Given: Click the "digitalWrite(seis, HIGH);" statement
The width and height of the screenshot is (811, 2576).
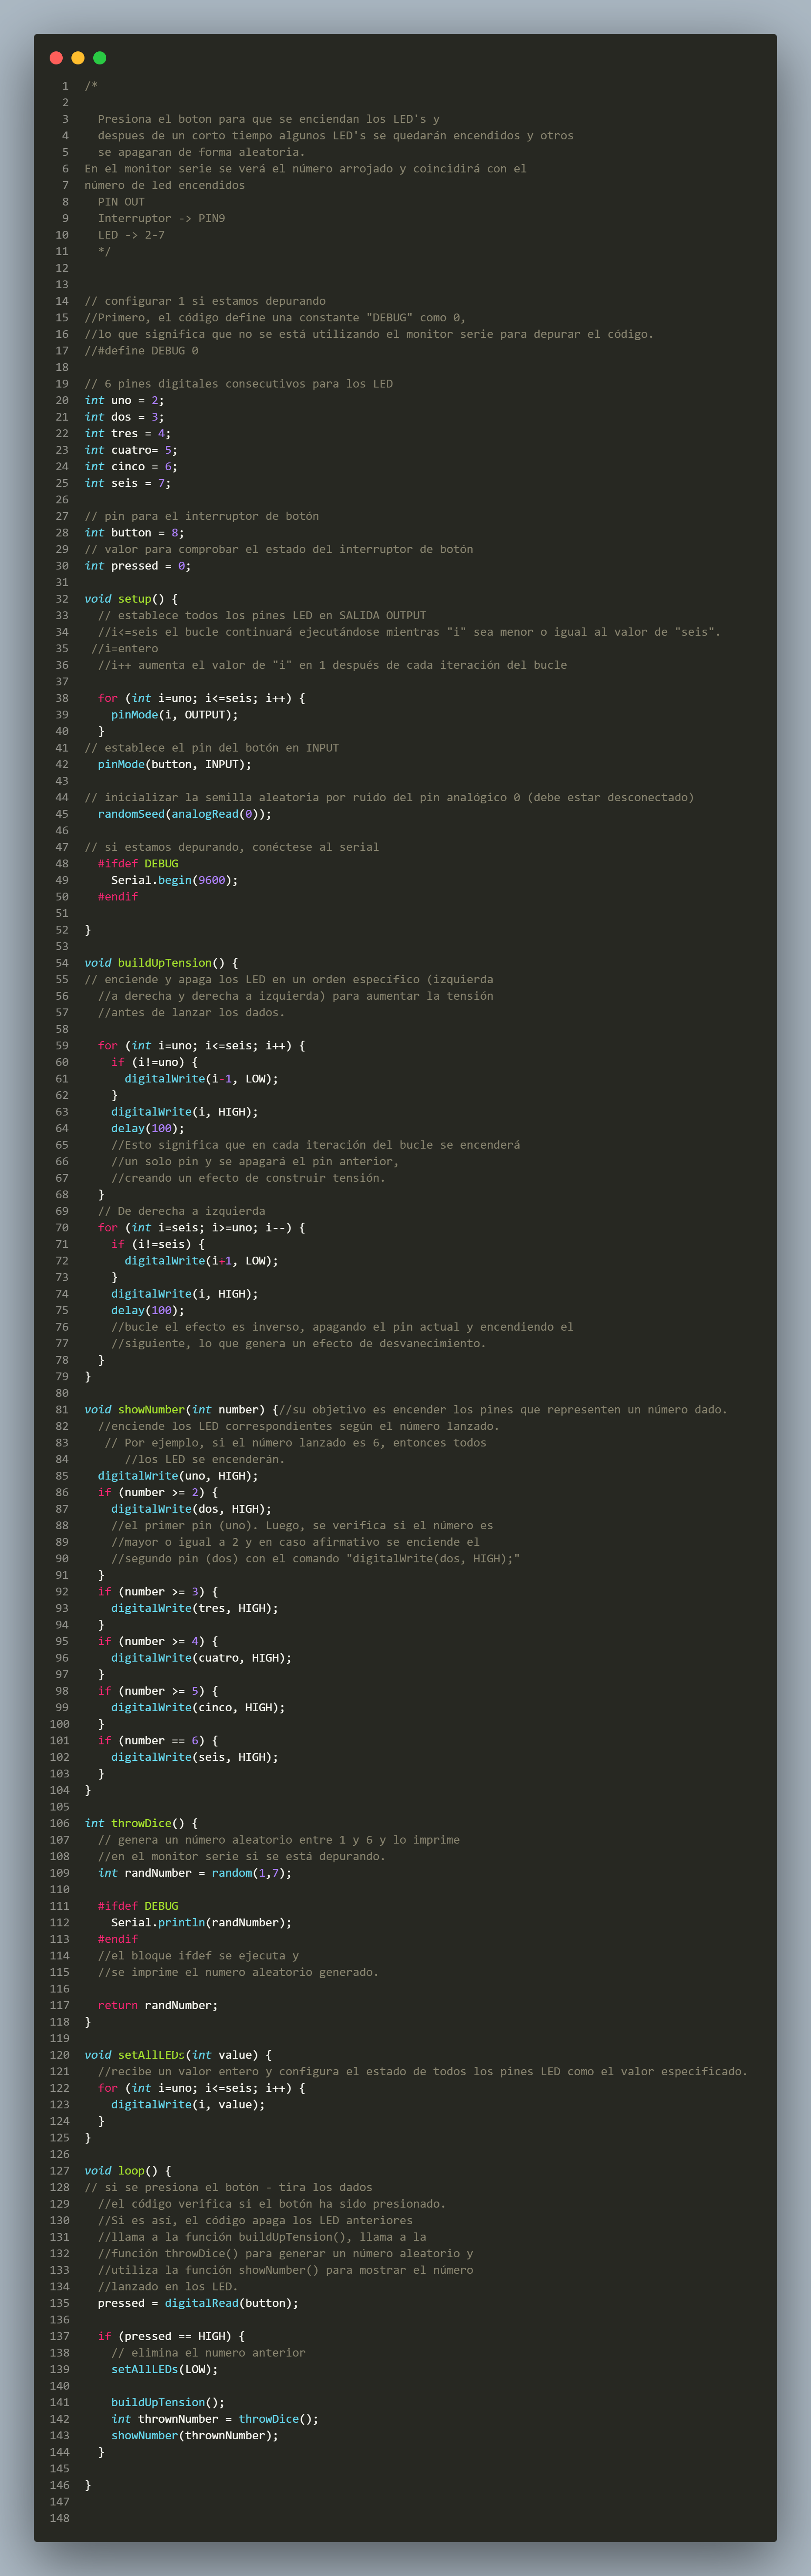Looking at the screenshot, I should [195, 1757].
